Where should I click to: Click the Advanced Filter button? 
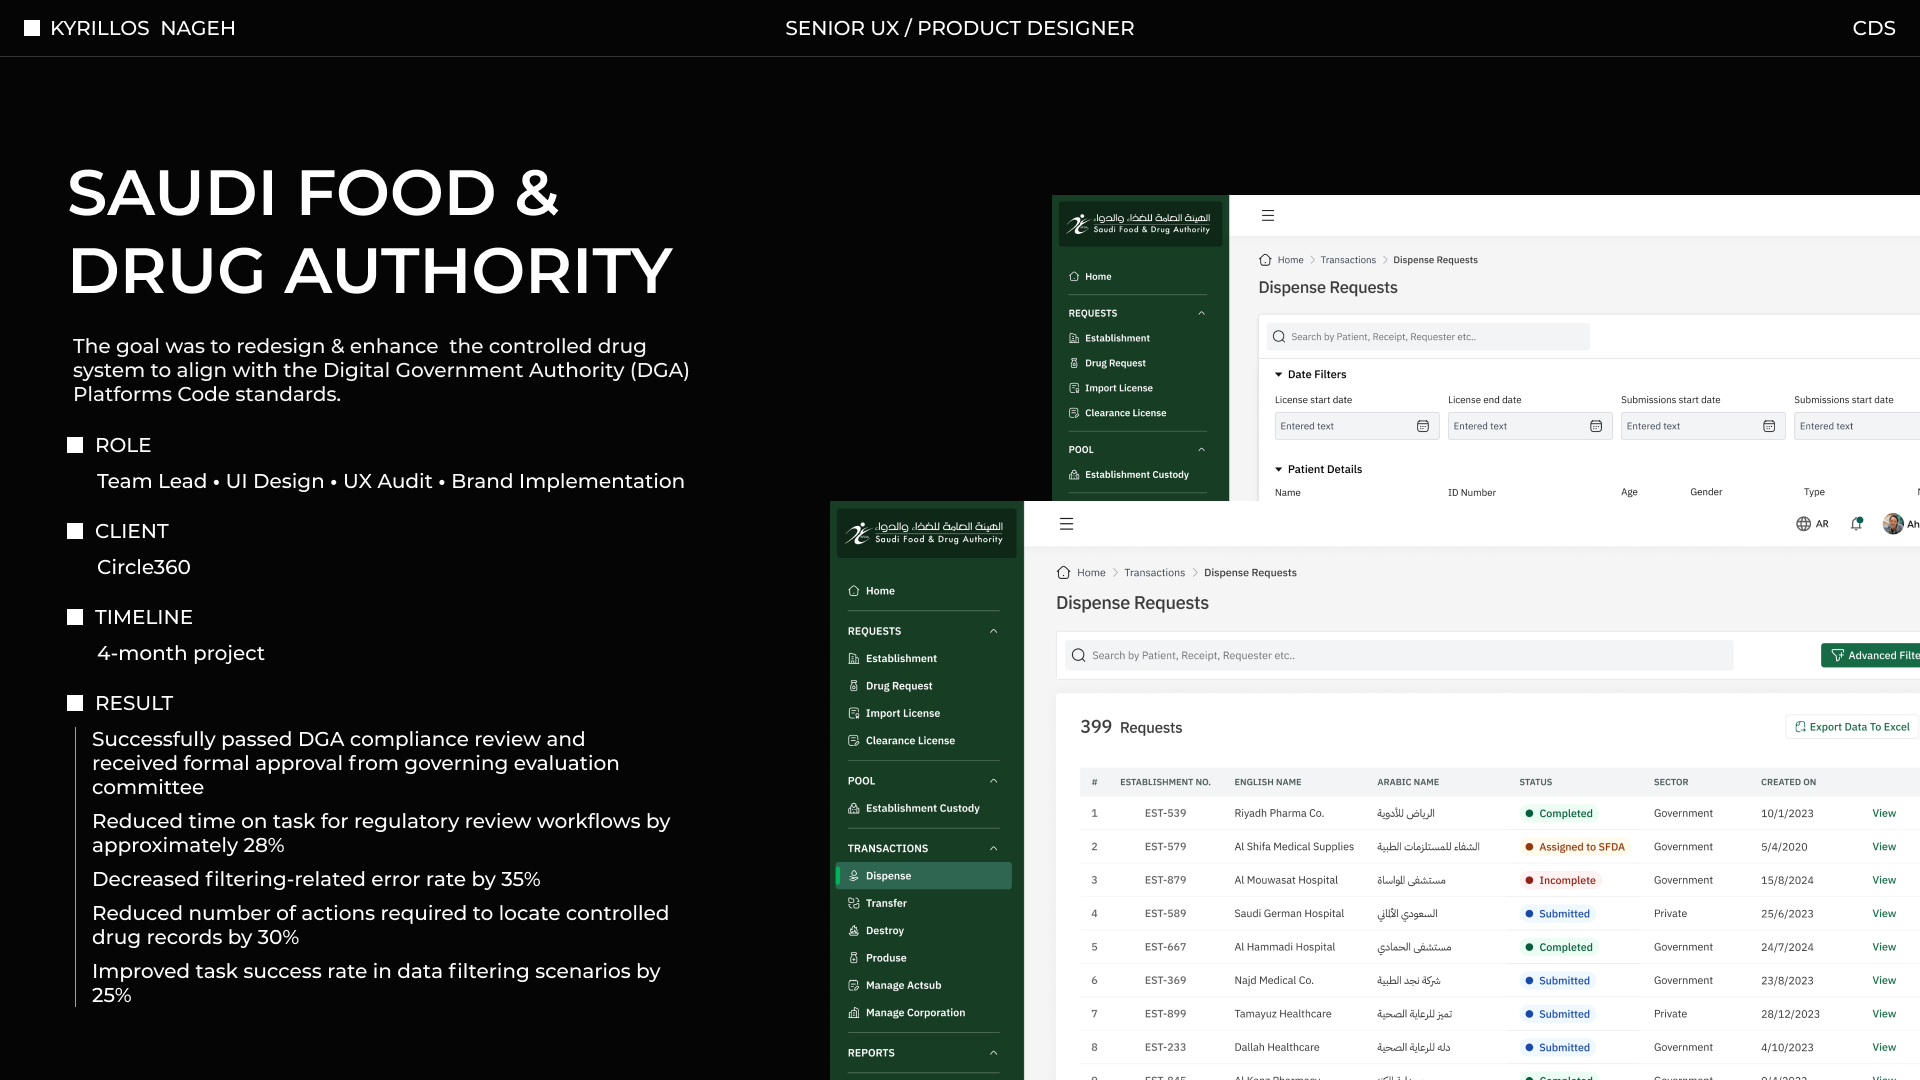pyautogui.click(x=1871, y=656)
